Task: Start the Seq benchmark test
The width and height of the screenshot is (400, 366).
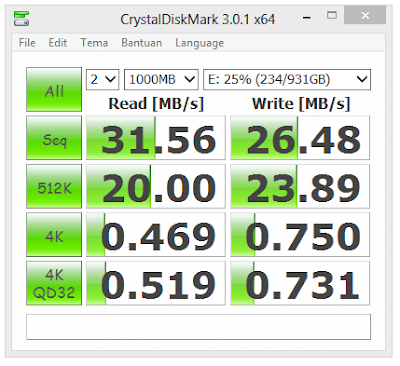Action: coord(54,138)
